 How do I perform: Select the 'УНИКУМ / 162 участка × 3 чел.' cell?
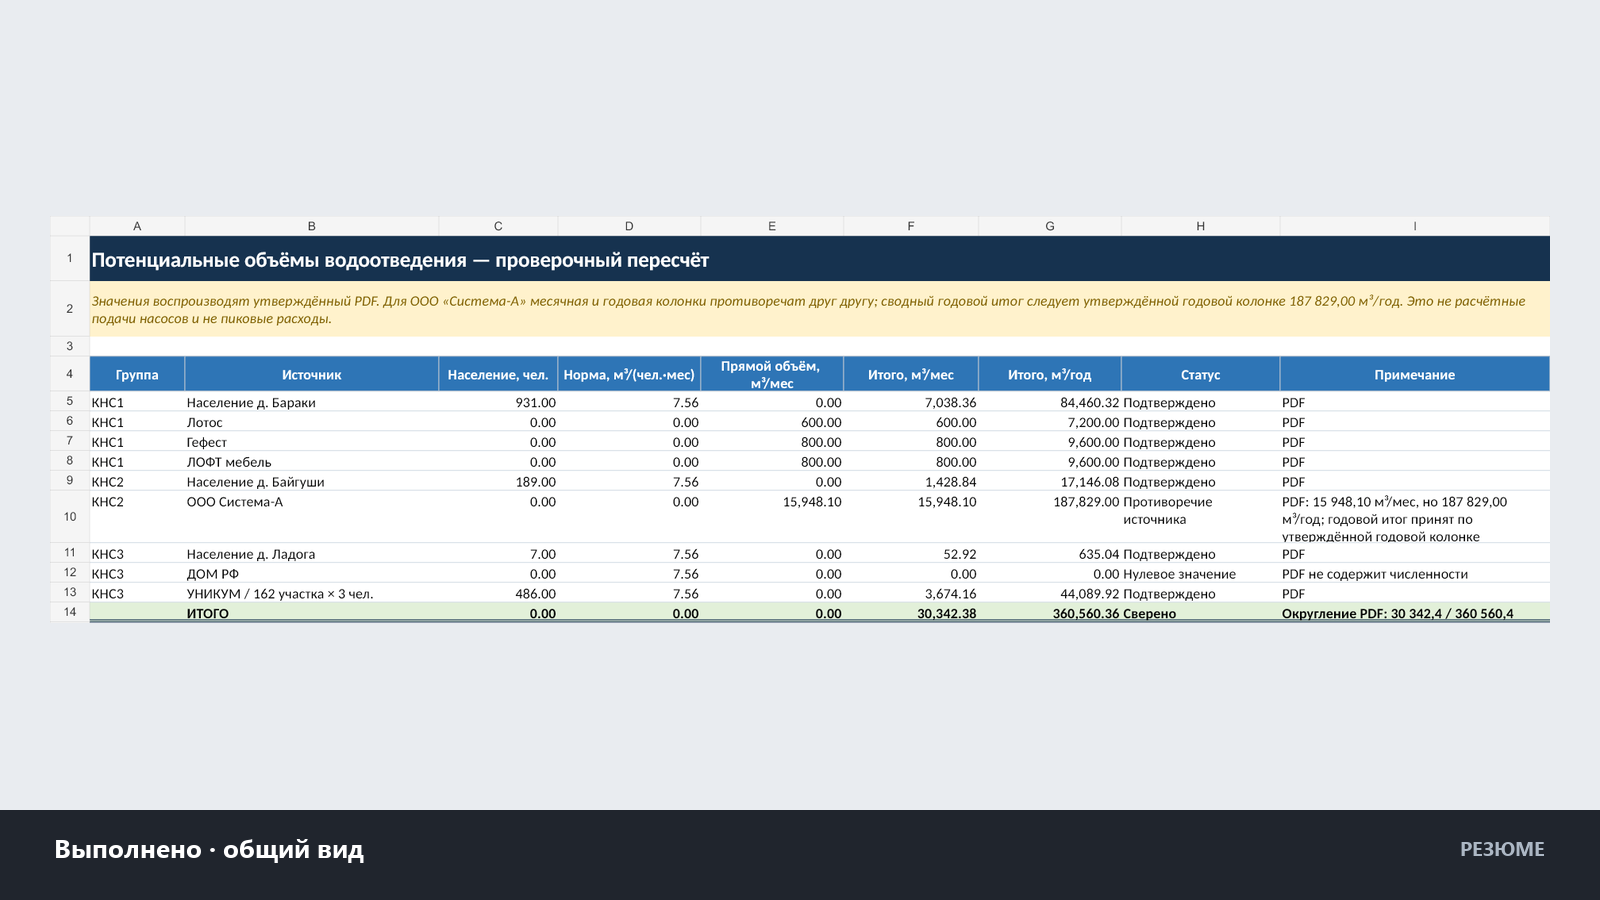pyautogui.click(x=312, y=593)
